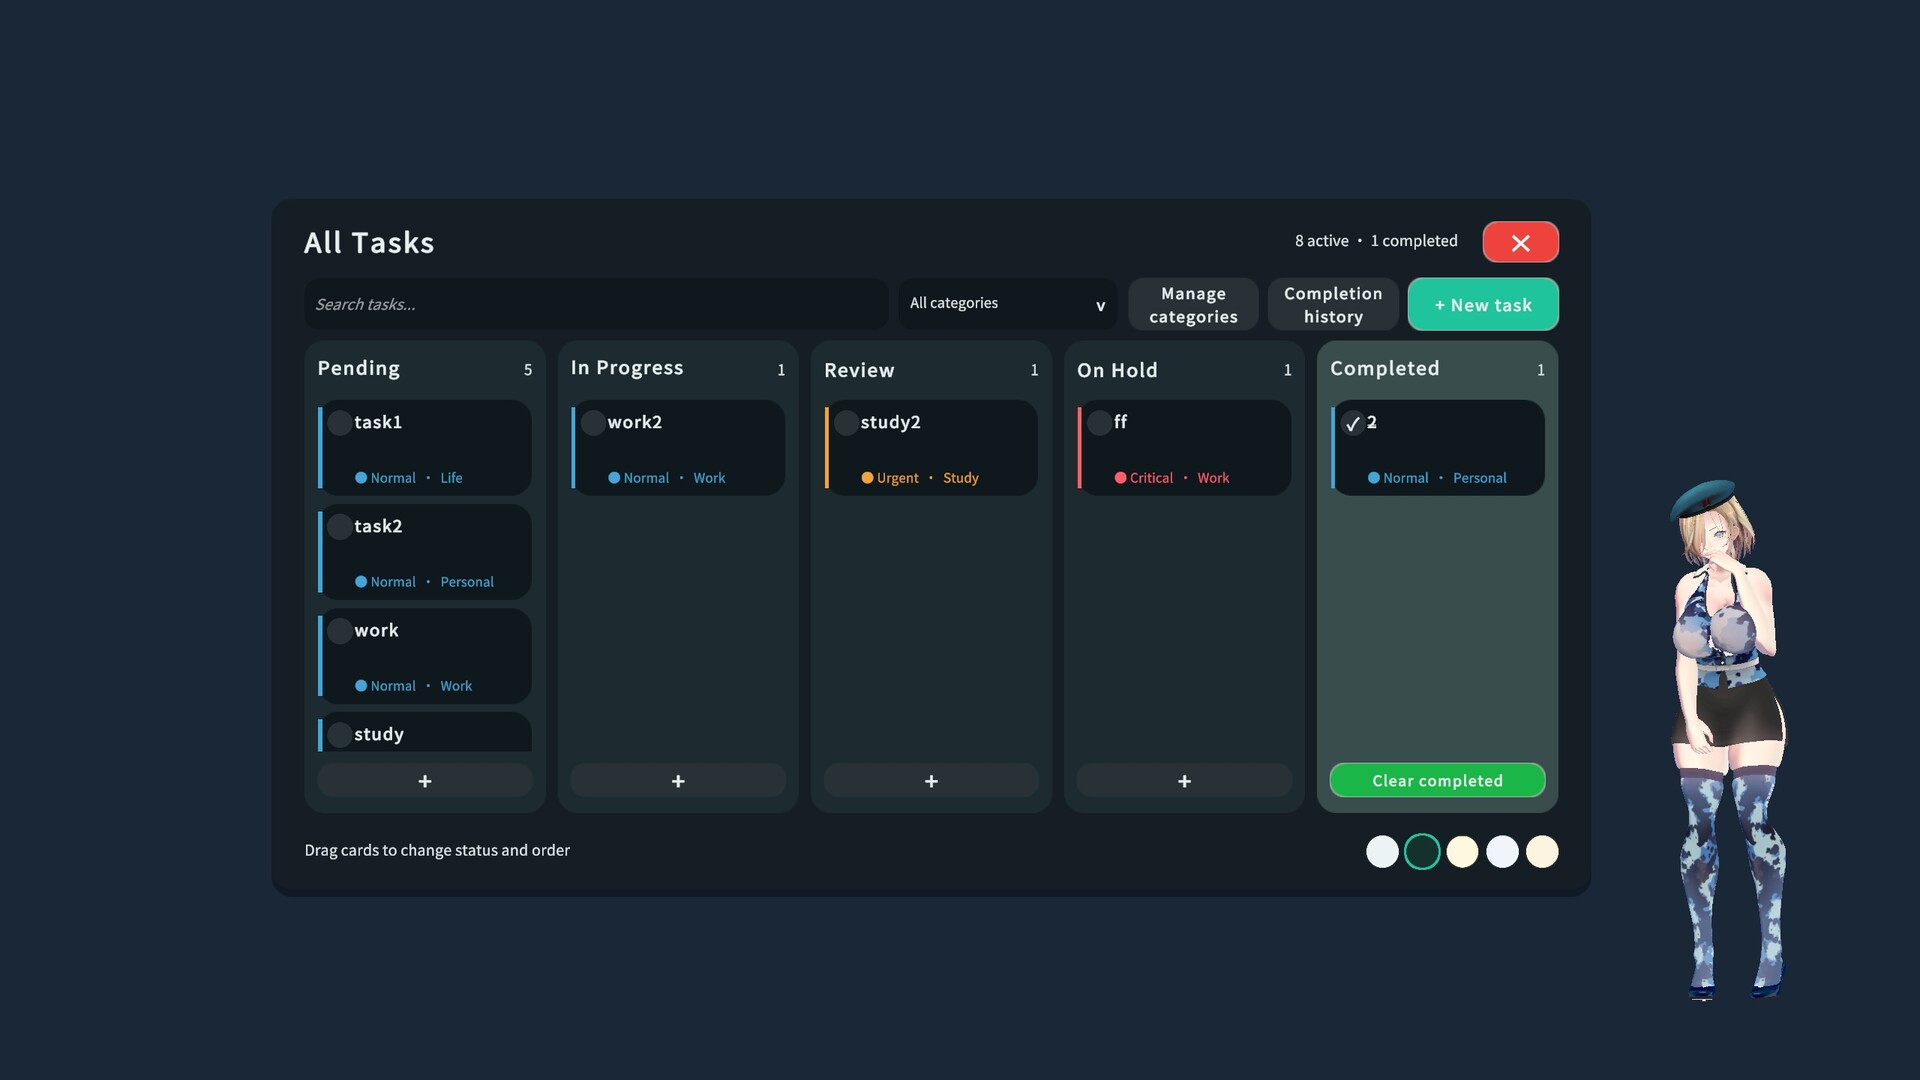Select the Completed column header
Viewport: 1920px width, 1080px height.
coord(1385,369)
